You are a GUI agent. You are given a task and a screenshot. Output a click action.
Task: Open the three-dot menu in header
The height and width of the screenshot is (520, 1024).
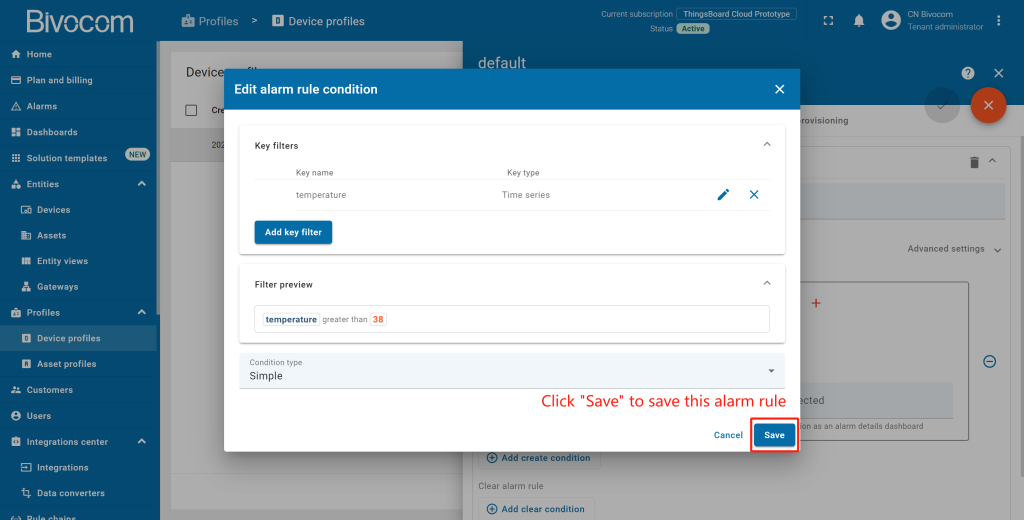coord(999,21)
